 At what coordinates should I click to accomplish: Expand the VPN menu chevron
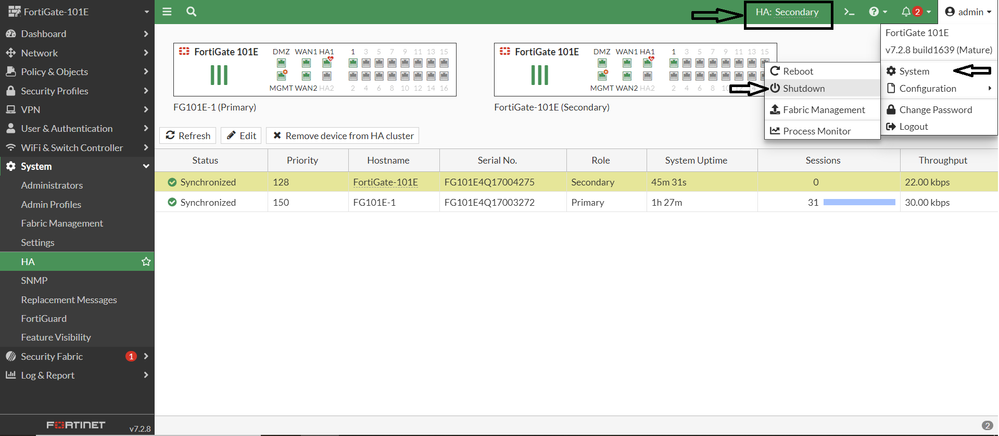[146, 110]
